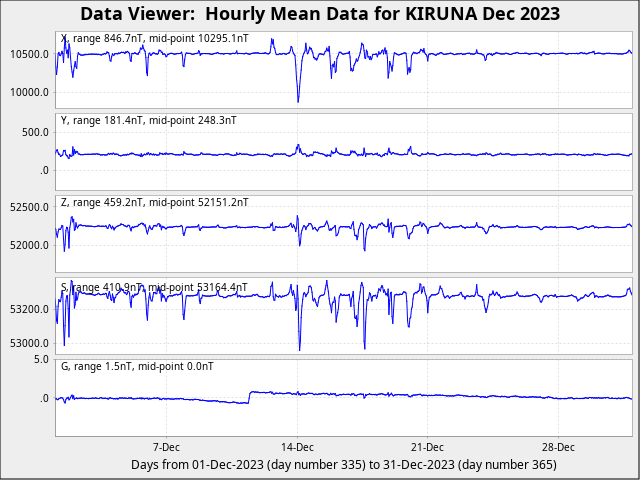Select the 53000.0 tick on the S plot
This screenshot has width=640, height=480.
(29, 343)
